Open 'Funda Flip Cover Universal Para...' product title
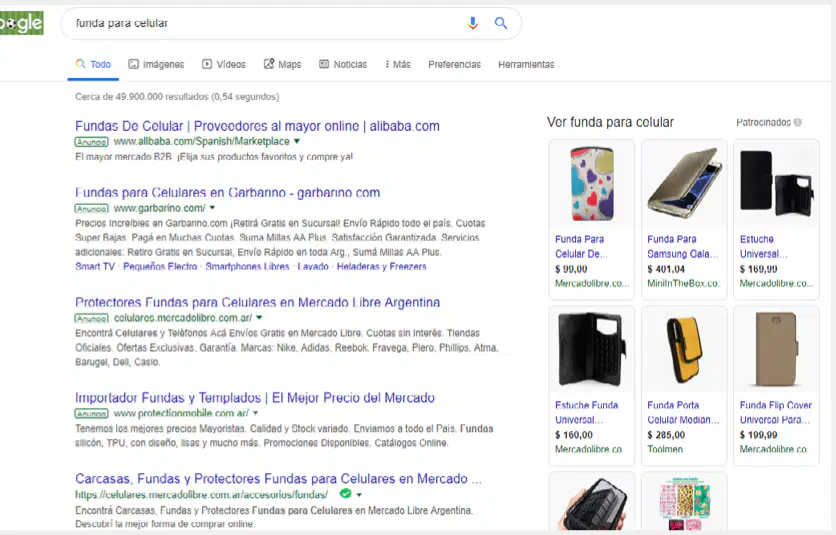 click(x=776, y=412)
